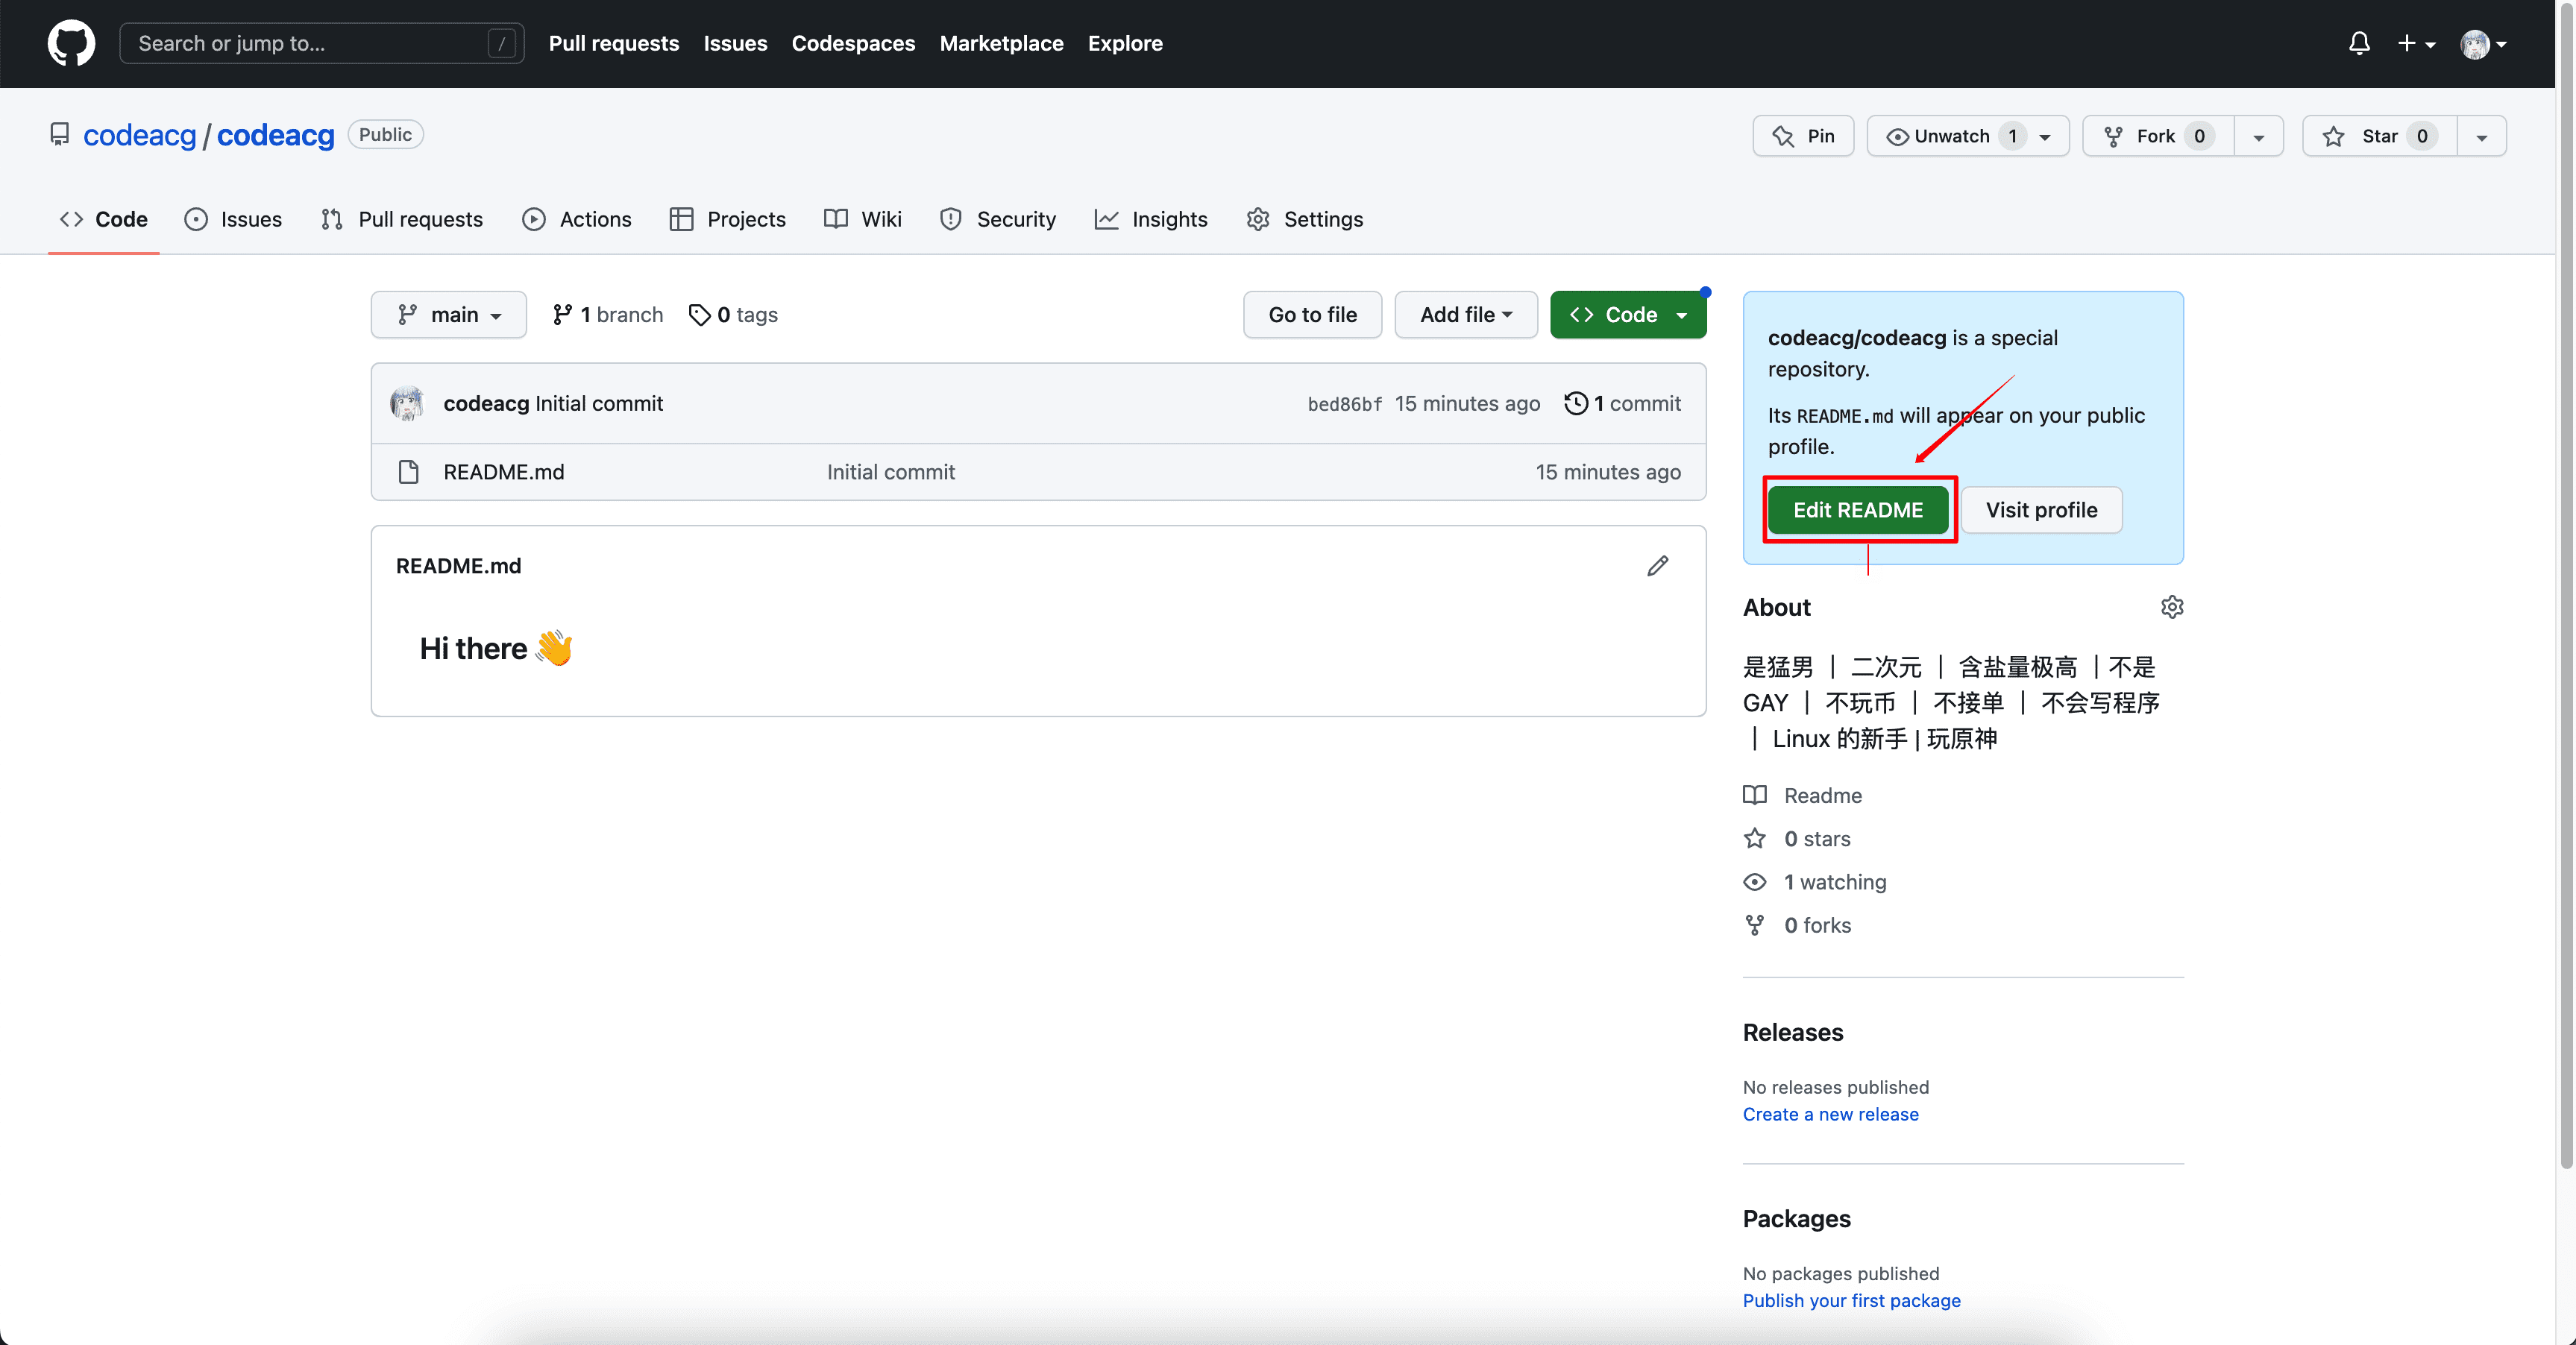This screenshot has height=1345, width=2576.
Task: Open the Add file dropdown
Action: pos(1465,314)
